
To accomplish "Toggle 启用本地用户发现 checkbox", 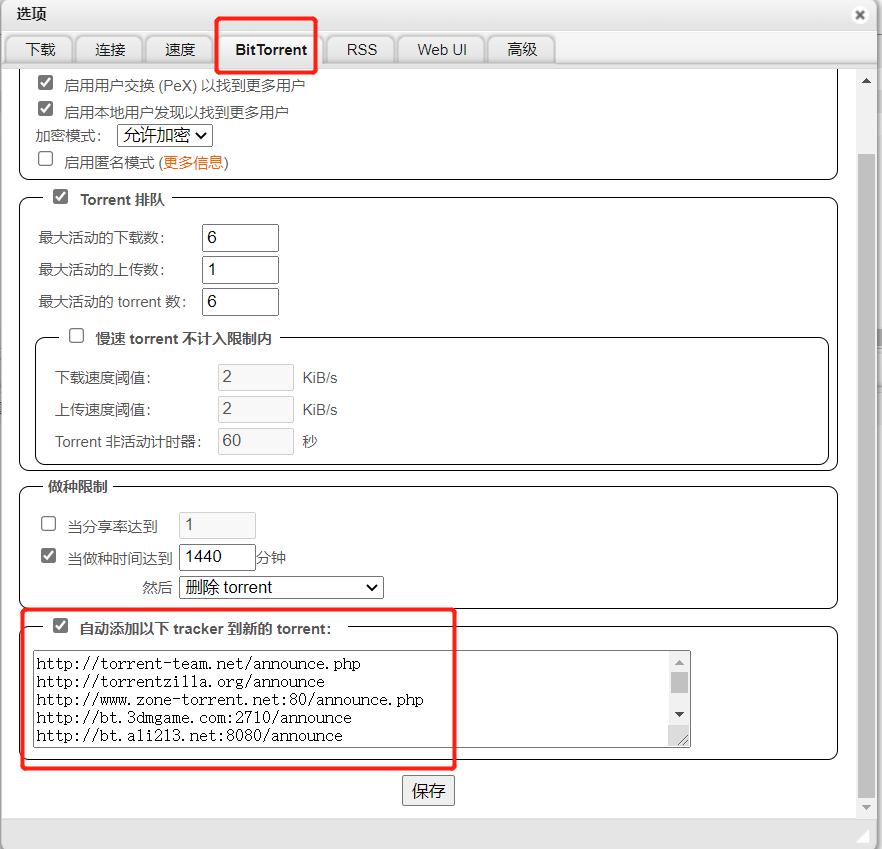I will click(45, 108).
